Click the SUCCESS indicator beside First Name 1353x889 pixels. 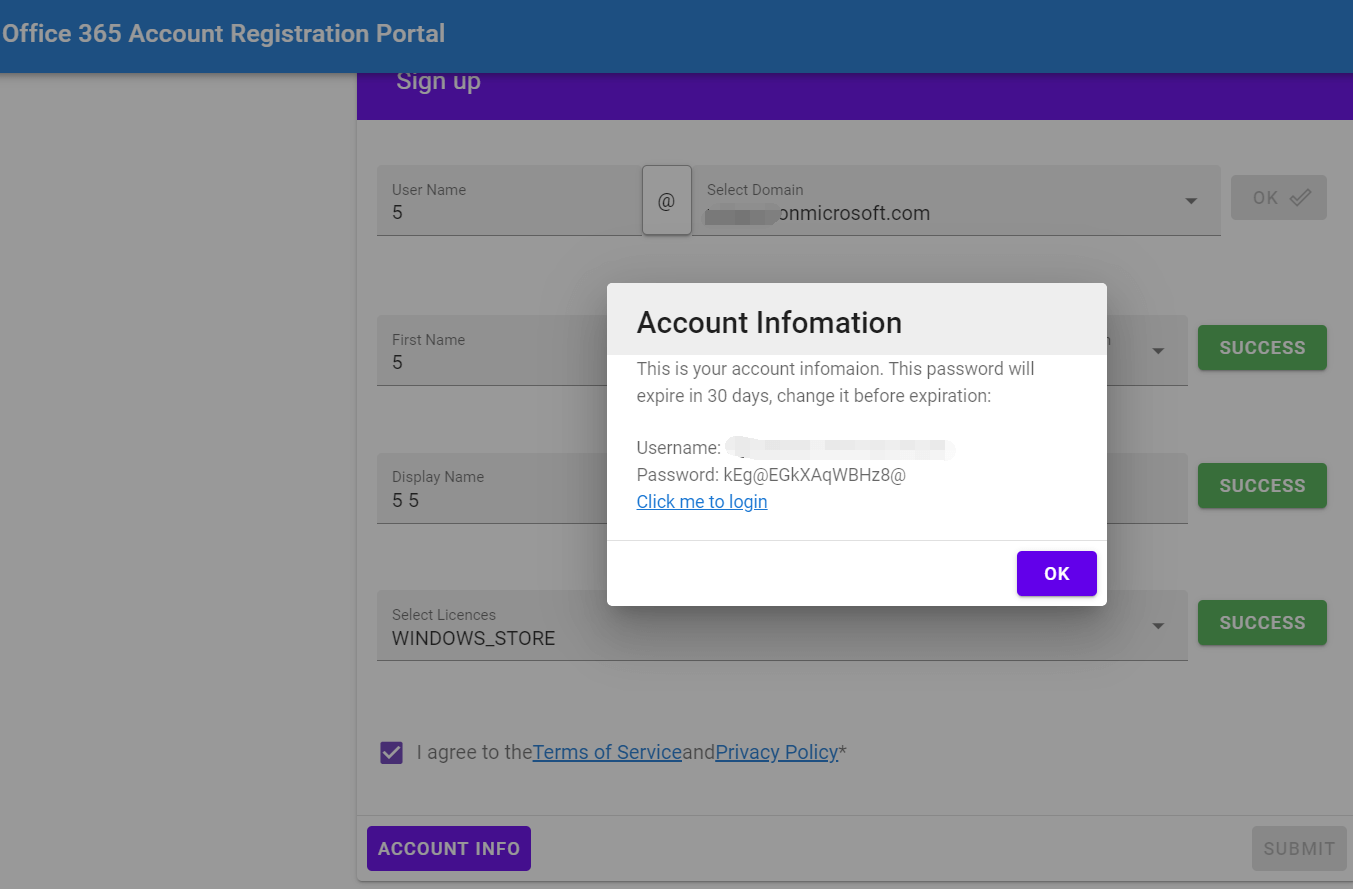click(1261, 347)
